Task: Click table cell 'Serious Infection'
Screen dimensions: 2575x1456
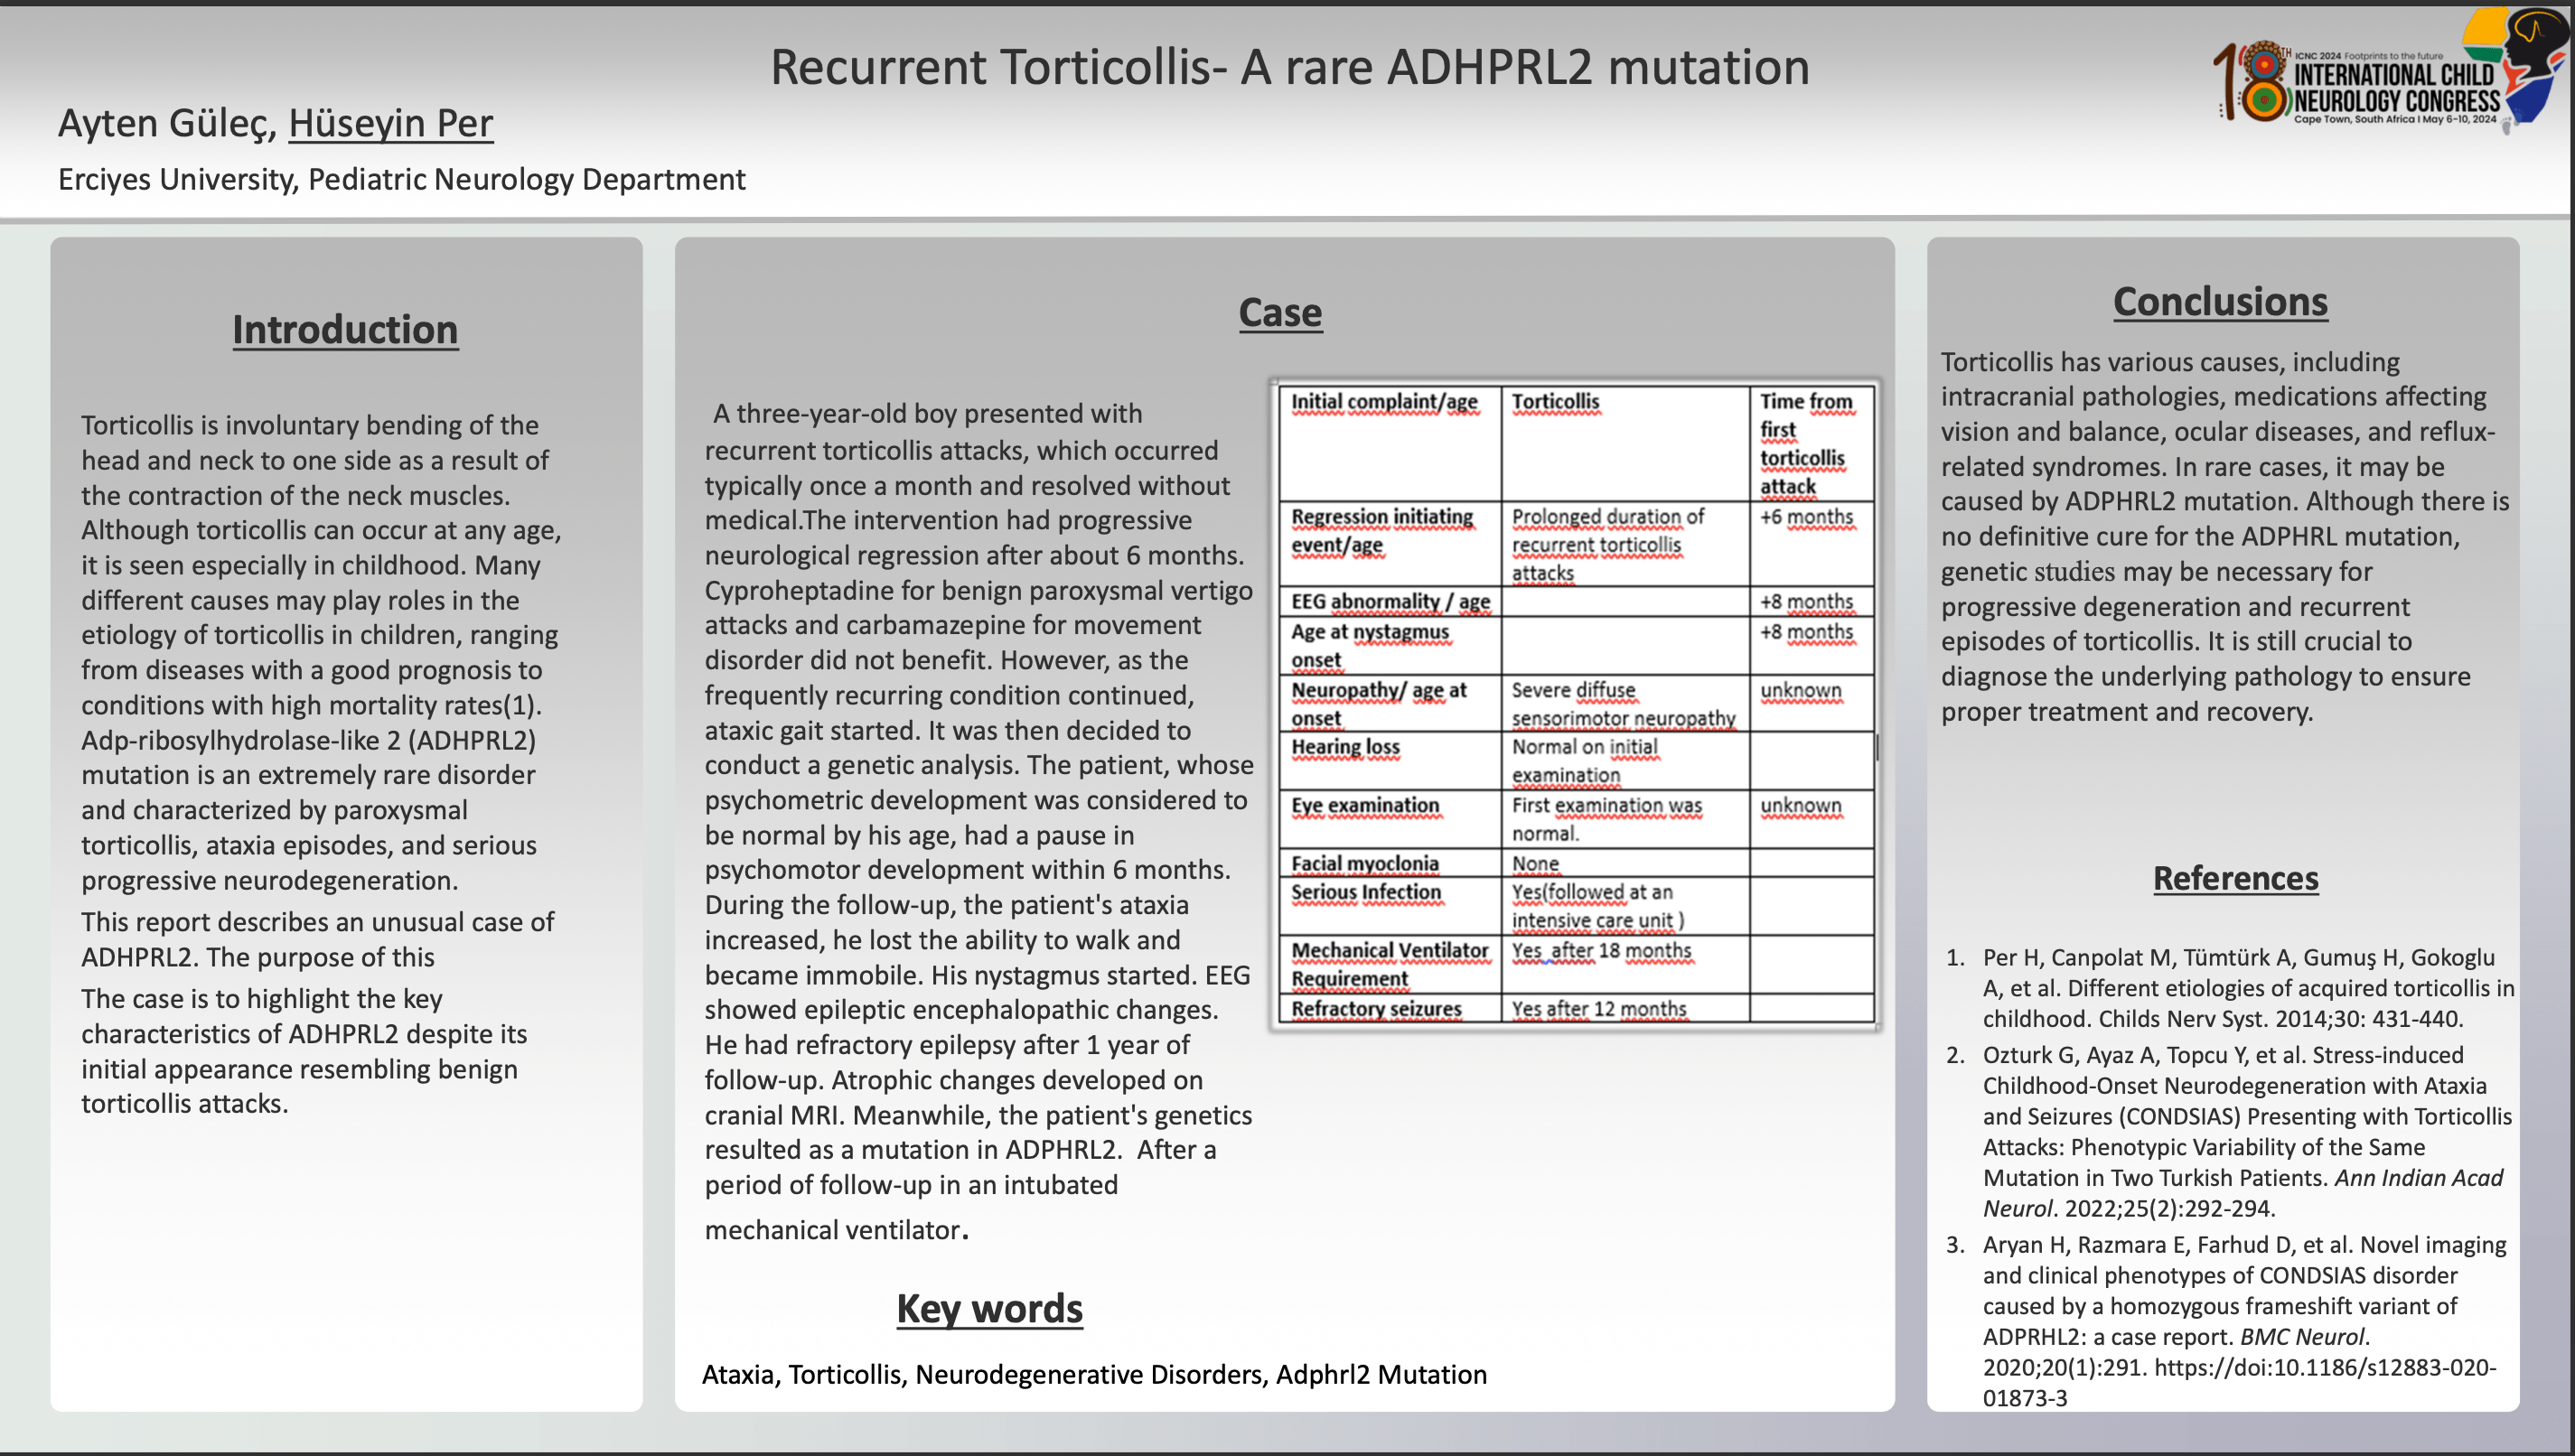Action: [1390, 906]
